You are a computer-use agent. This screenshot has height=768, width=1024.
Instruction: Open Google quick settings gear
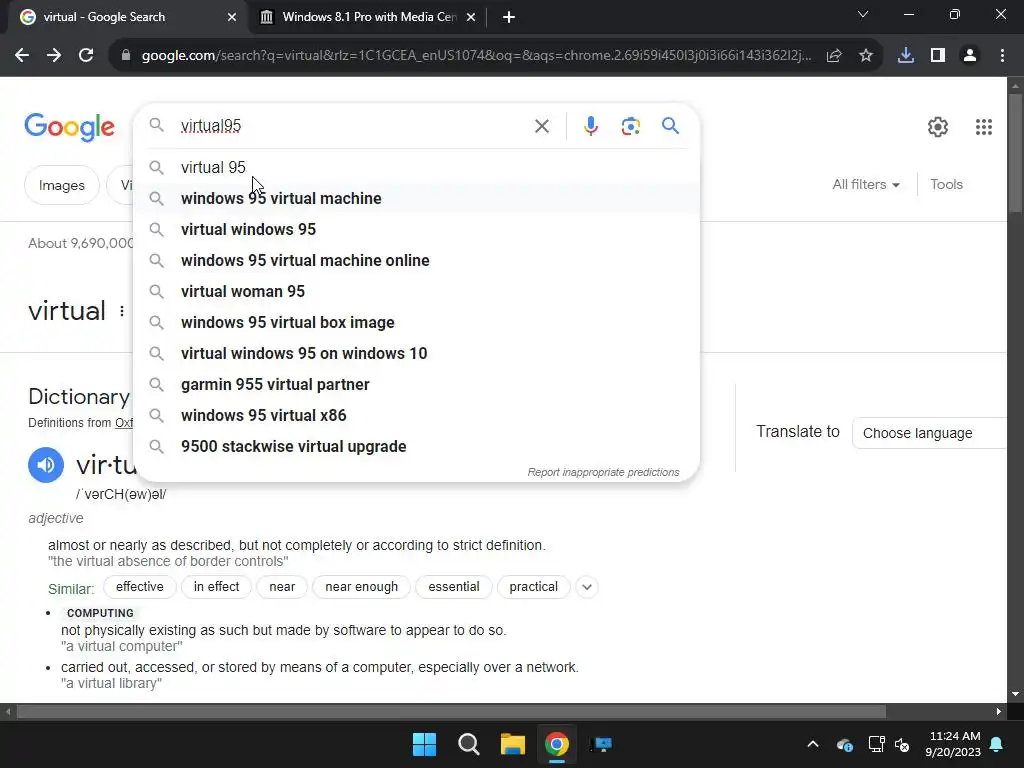[x=938, y=127]
